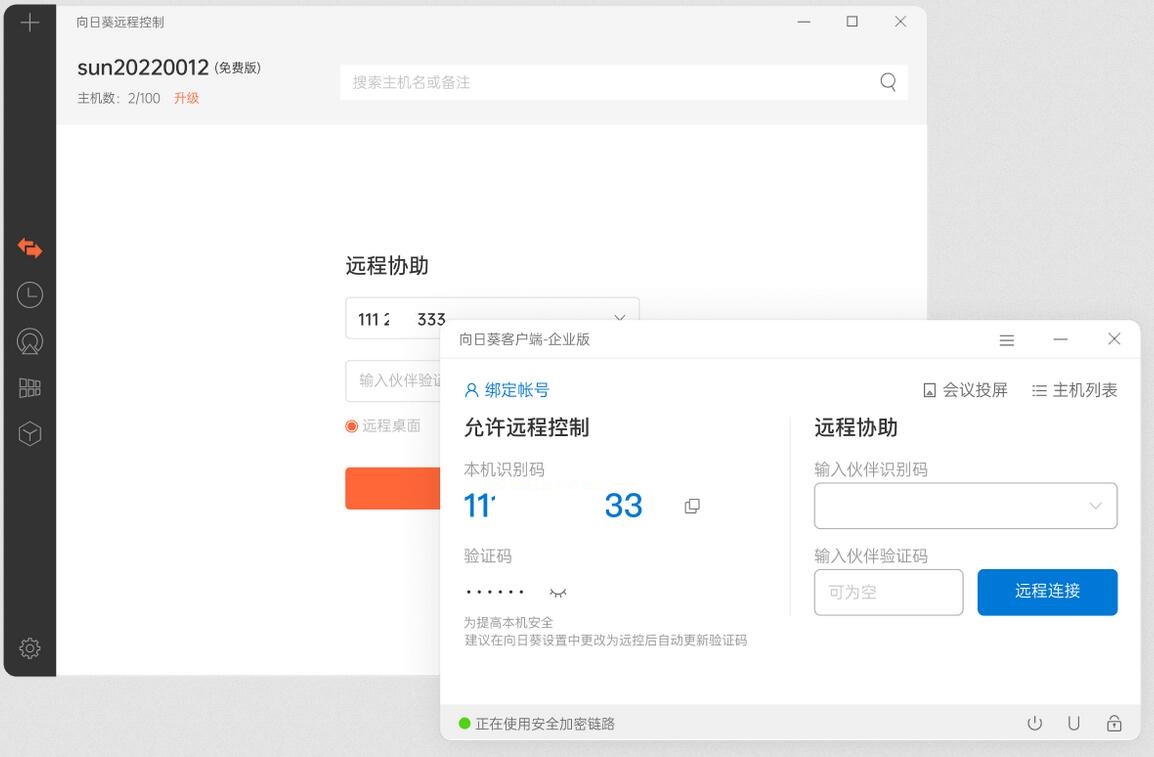Minimize the enterprise client window
This screenshot has width=1154, height=757.
[1061, 339]
